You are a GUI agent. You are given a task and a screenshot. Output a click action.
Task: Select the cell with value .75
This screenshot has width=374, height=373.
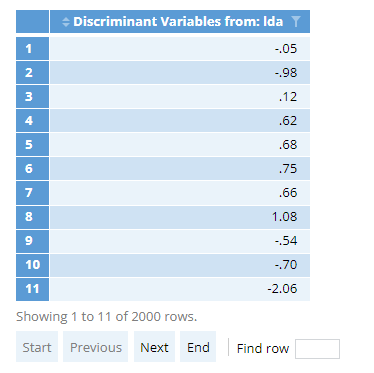(x=180, y=169)
